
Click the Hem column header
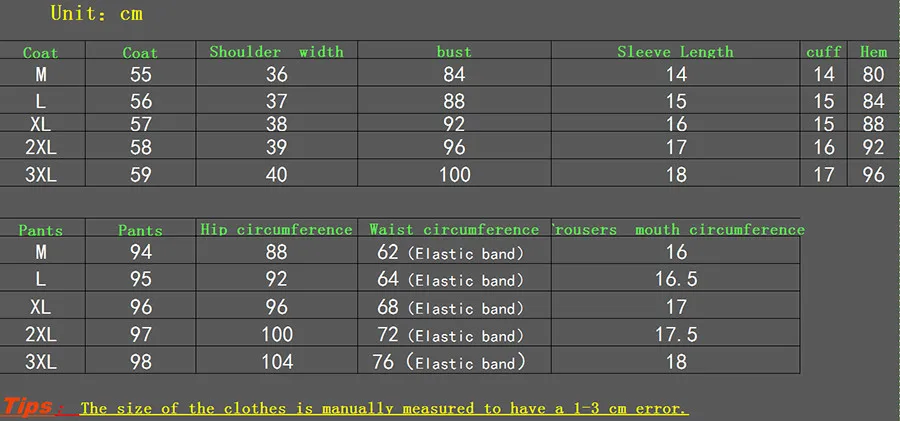(x=874, y=52)
